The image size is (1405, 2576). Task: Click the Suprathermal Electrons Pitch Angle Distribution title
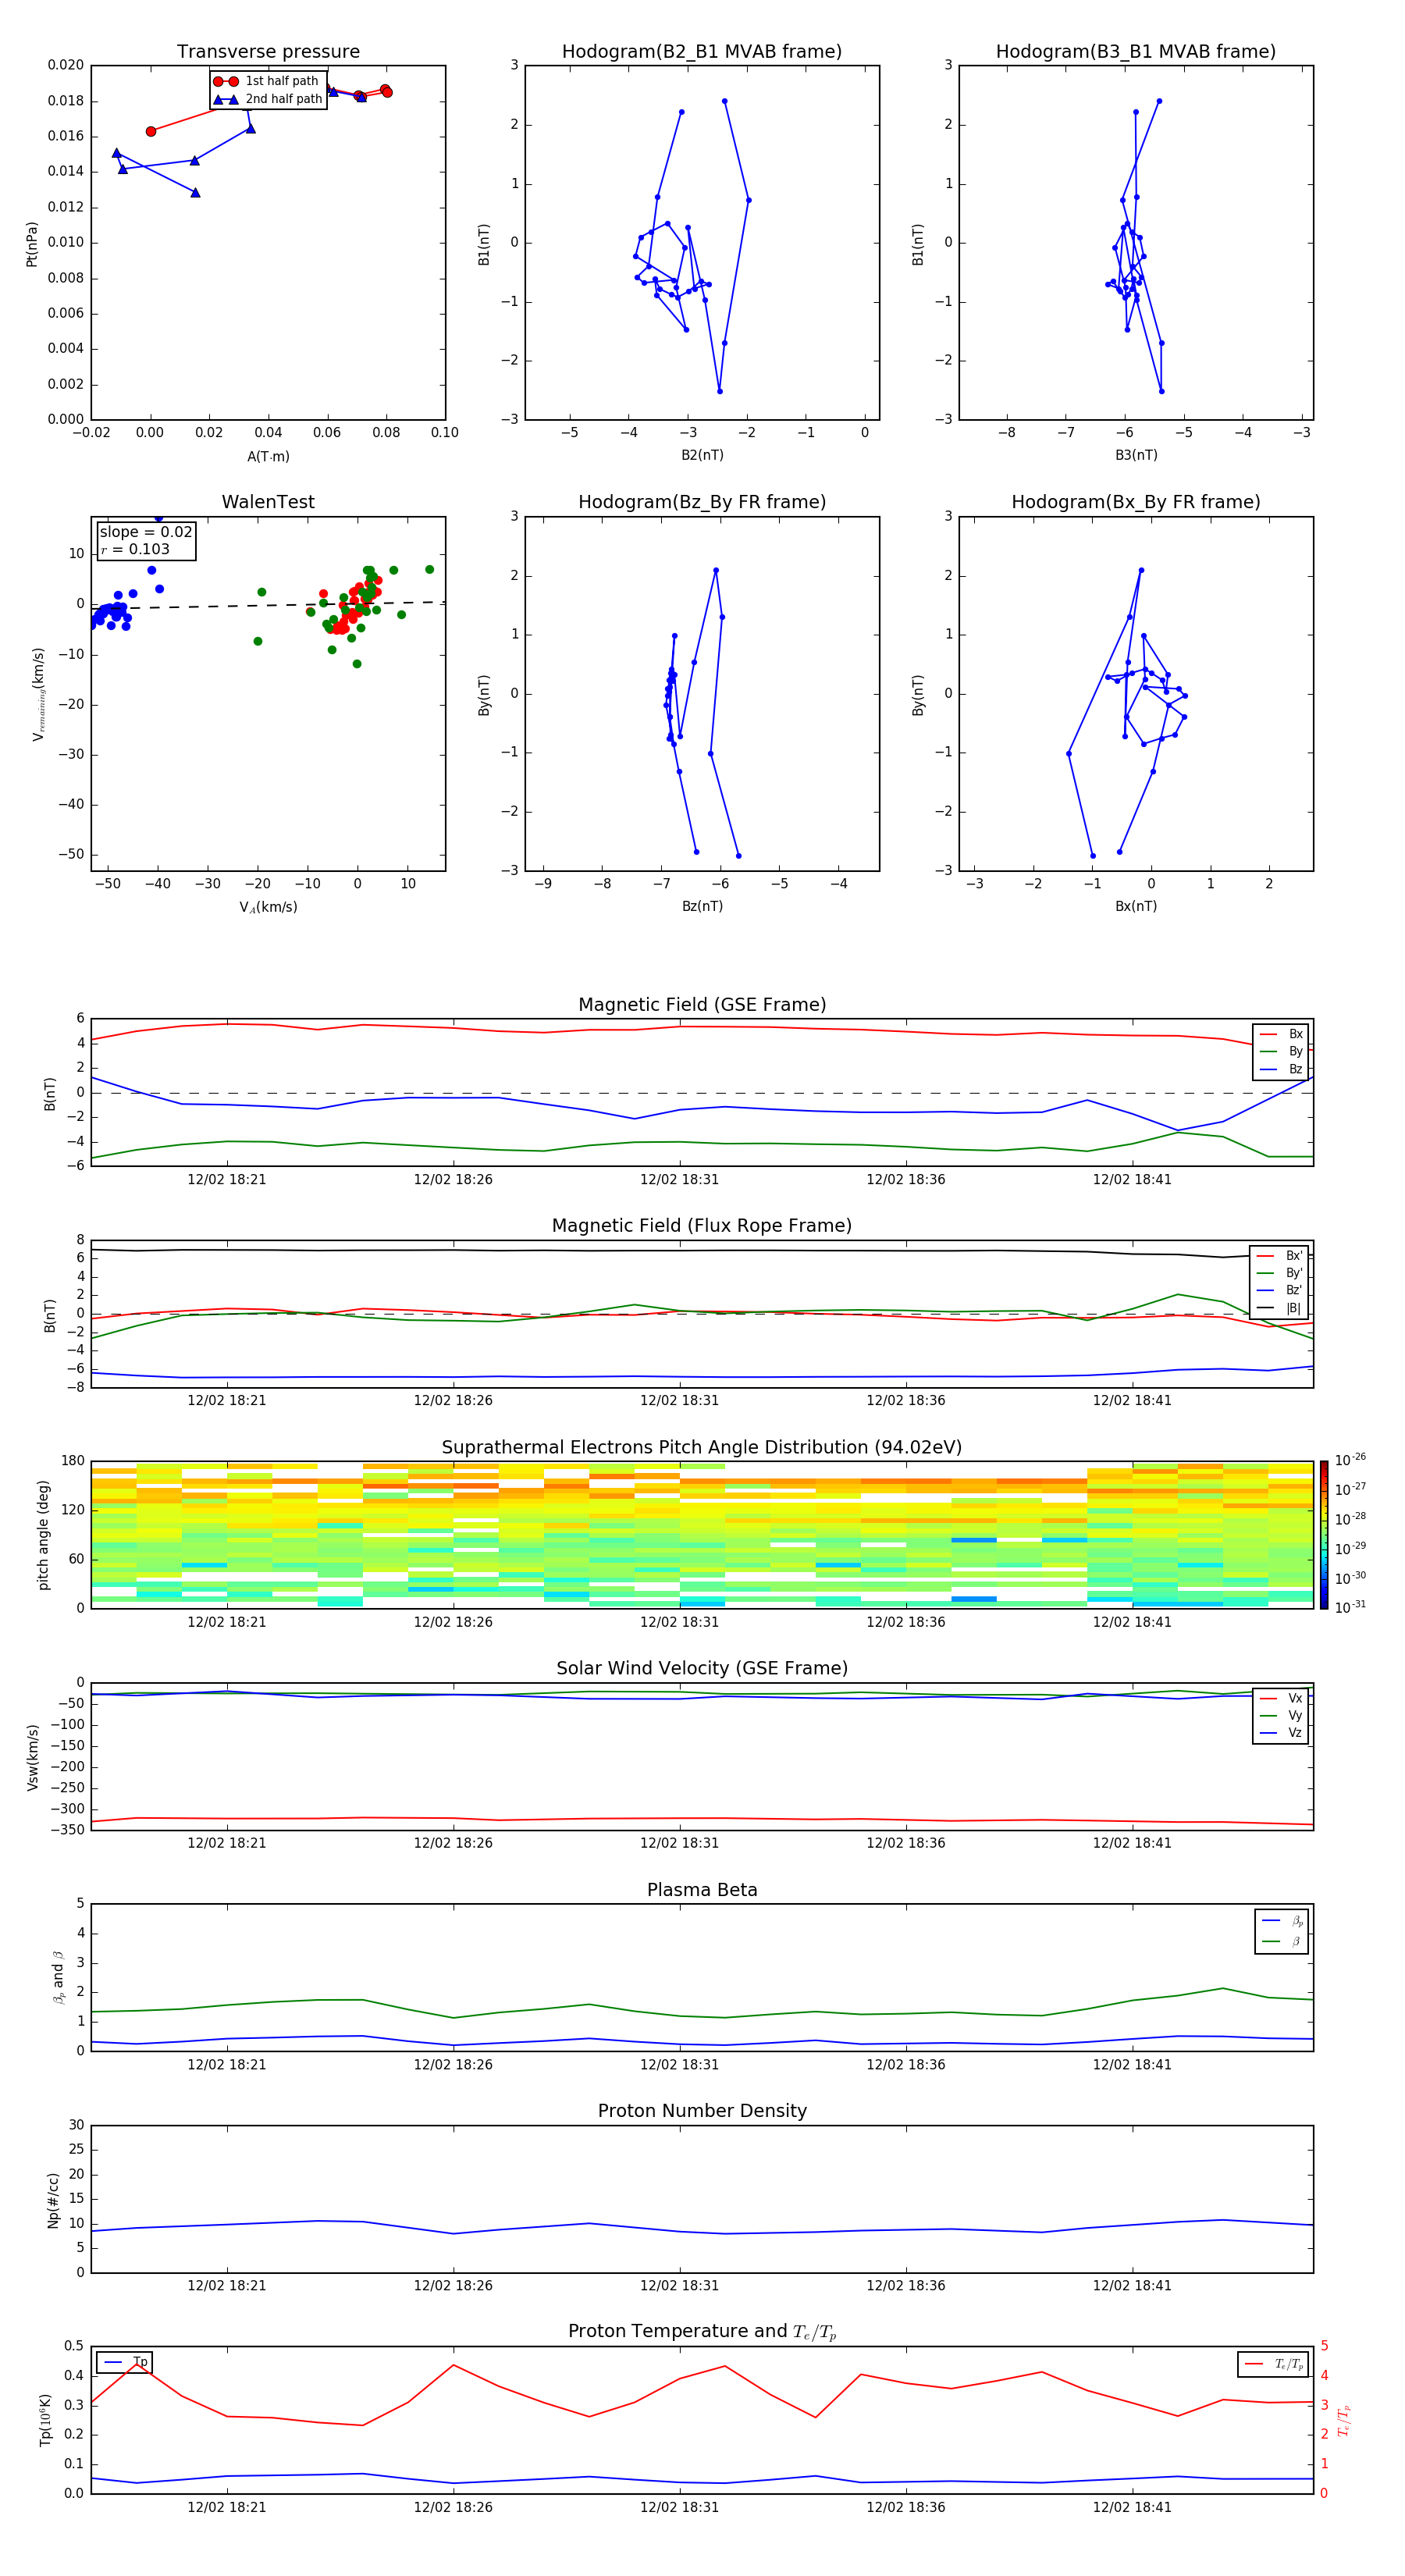pos(702,1447)
